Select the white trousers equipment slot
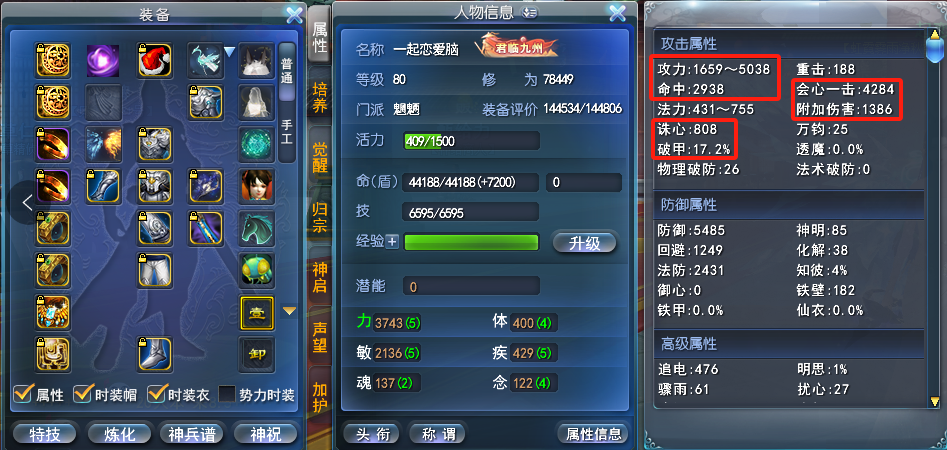947x450 pixels. [x=155, y=270]
